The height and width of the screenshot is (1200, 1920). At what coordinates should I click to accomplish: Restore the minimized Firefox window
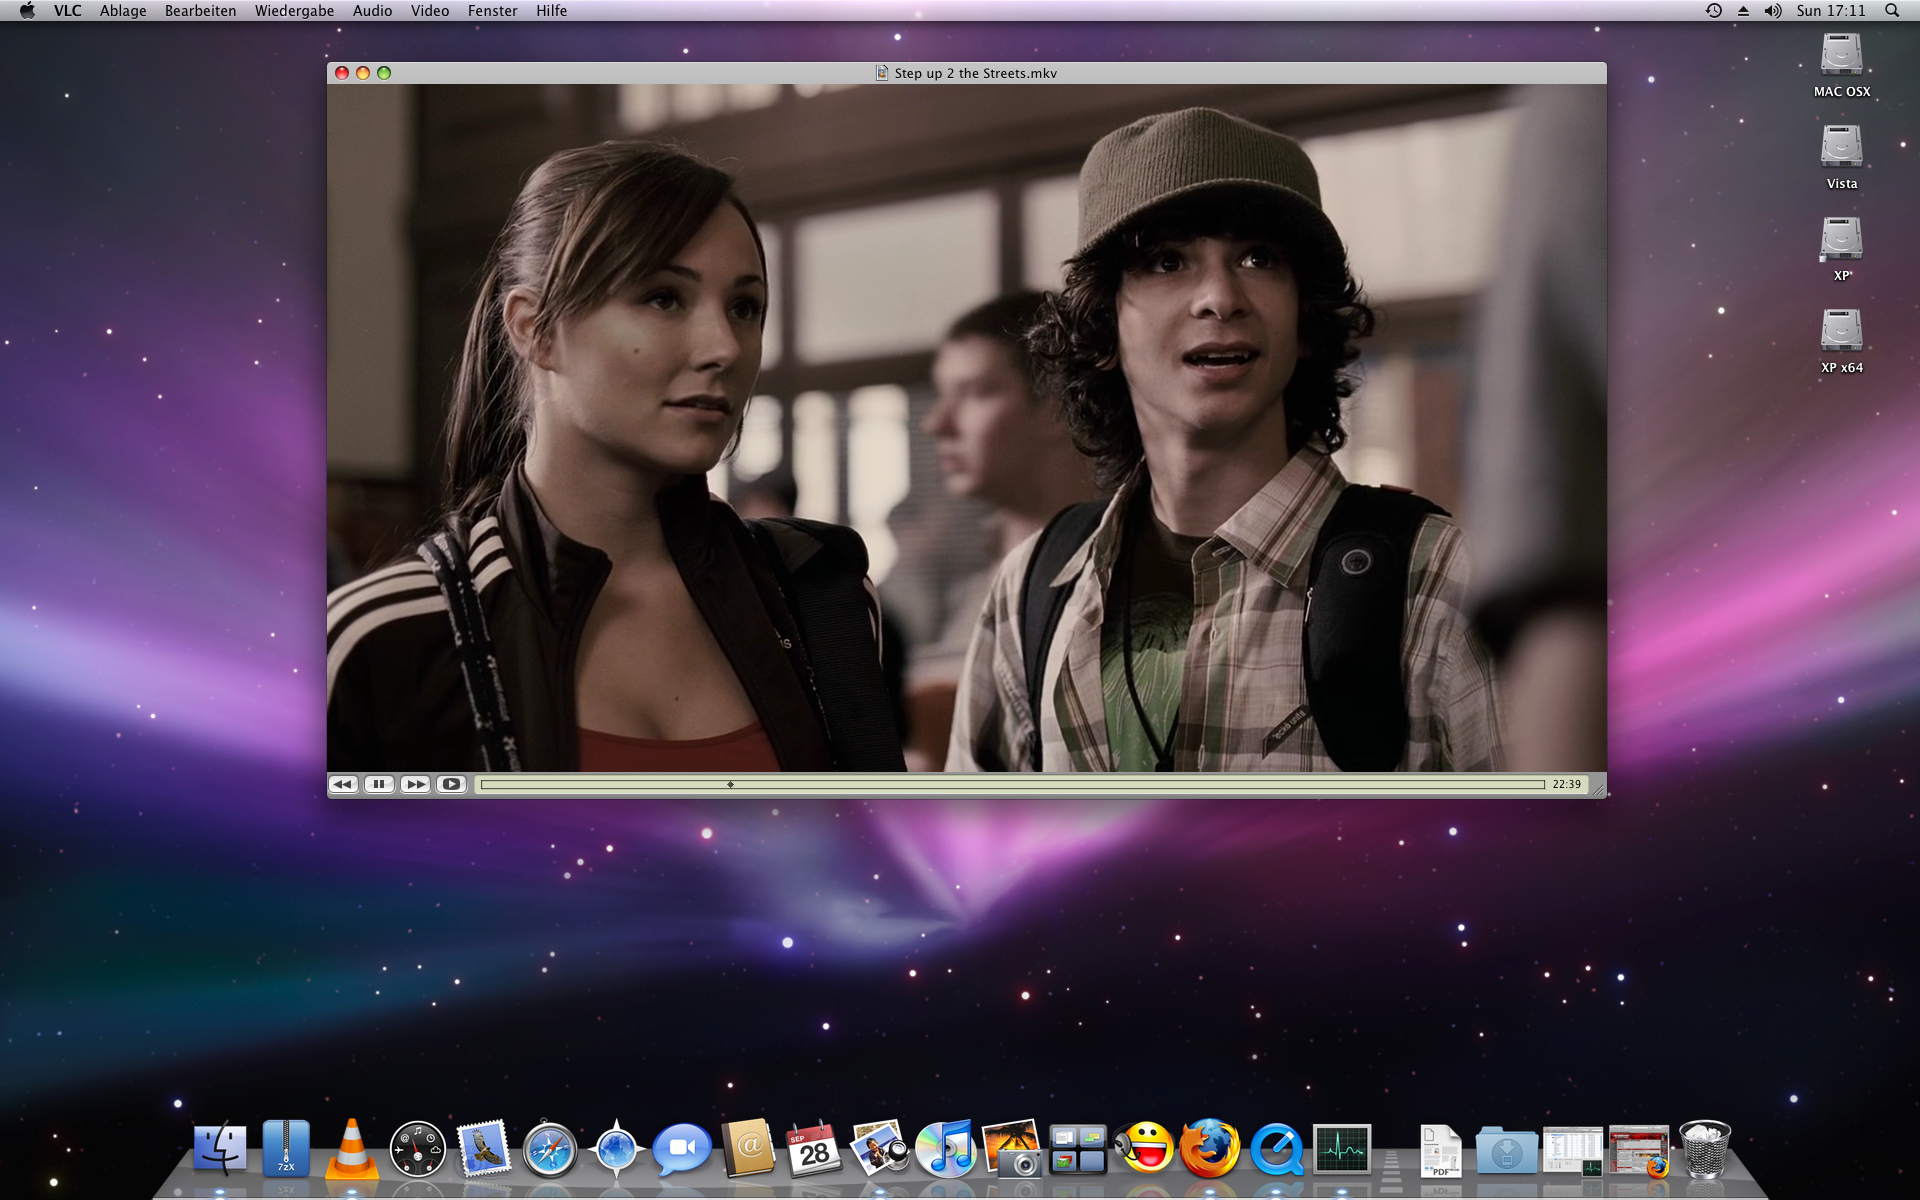(1639, 1150)
